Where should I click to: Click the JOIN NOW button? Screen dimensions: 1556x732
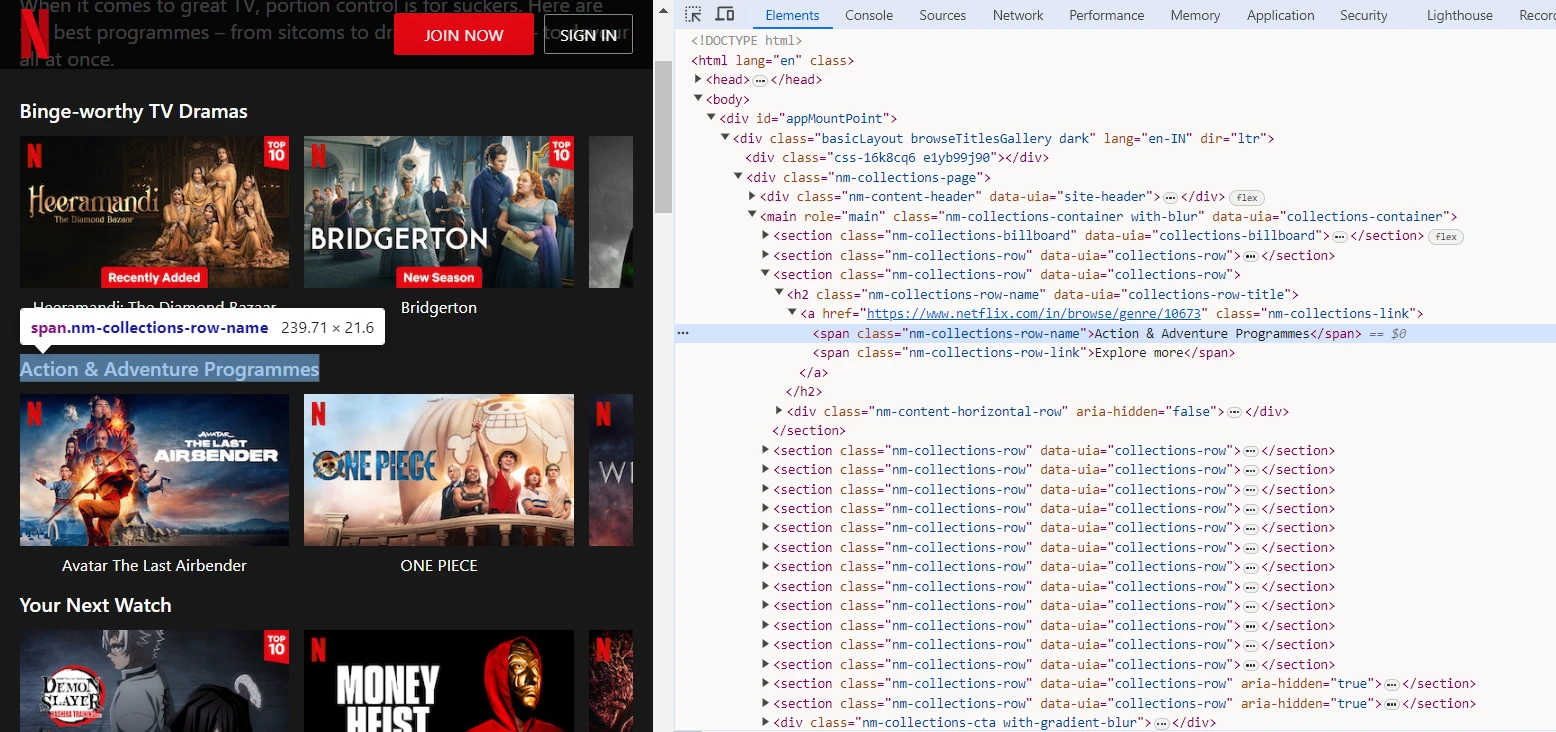pyautogui.click(x=463, y=35)
